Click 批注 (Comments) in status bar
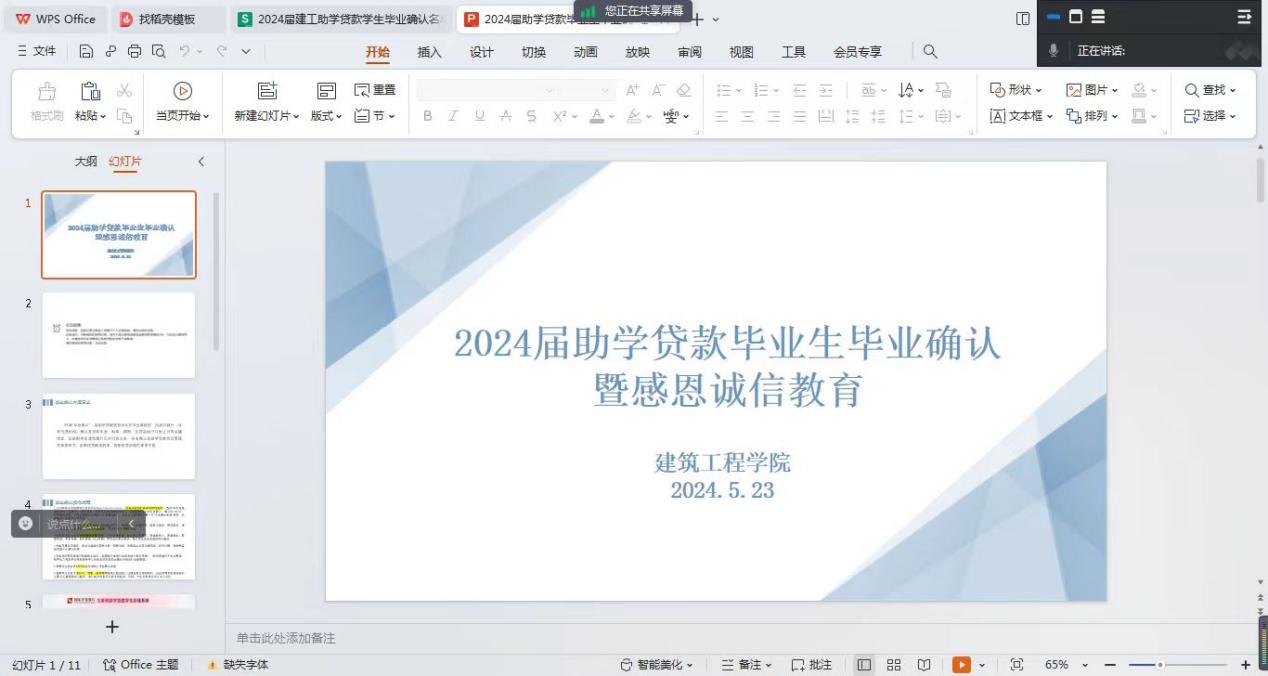The height and width of the screenshot is (676, 1268). pyautogui.click(x=811, y=665)
